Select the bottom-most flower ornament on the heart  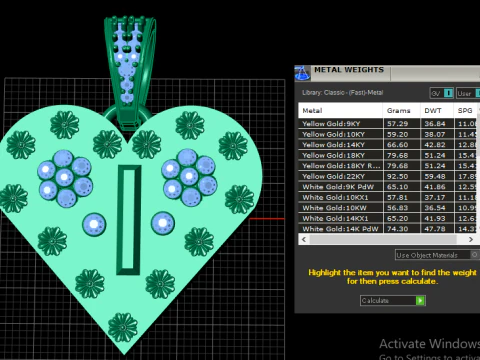123,328
